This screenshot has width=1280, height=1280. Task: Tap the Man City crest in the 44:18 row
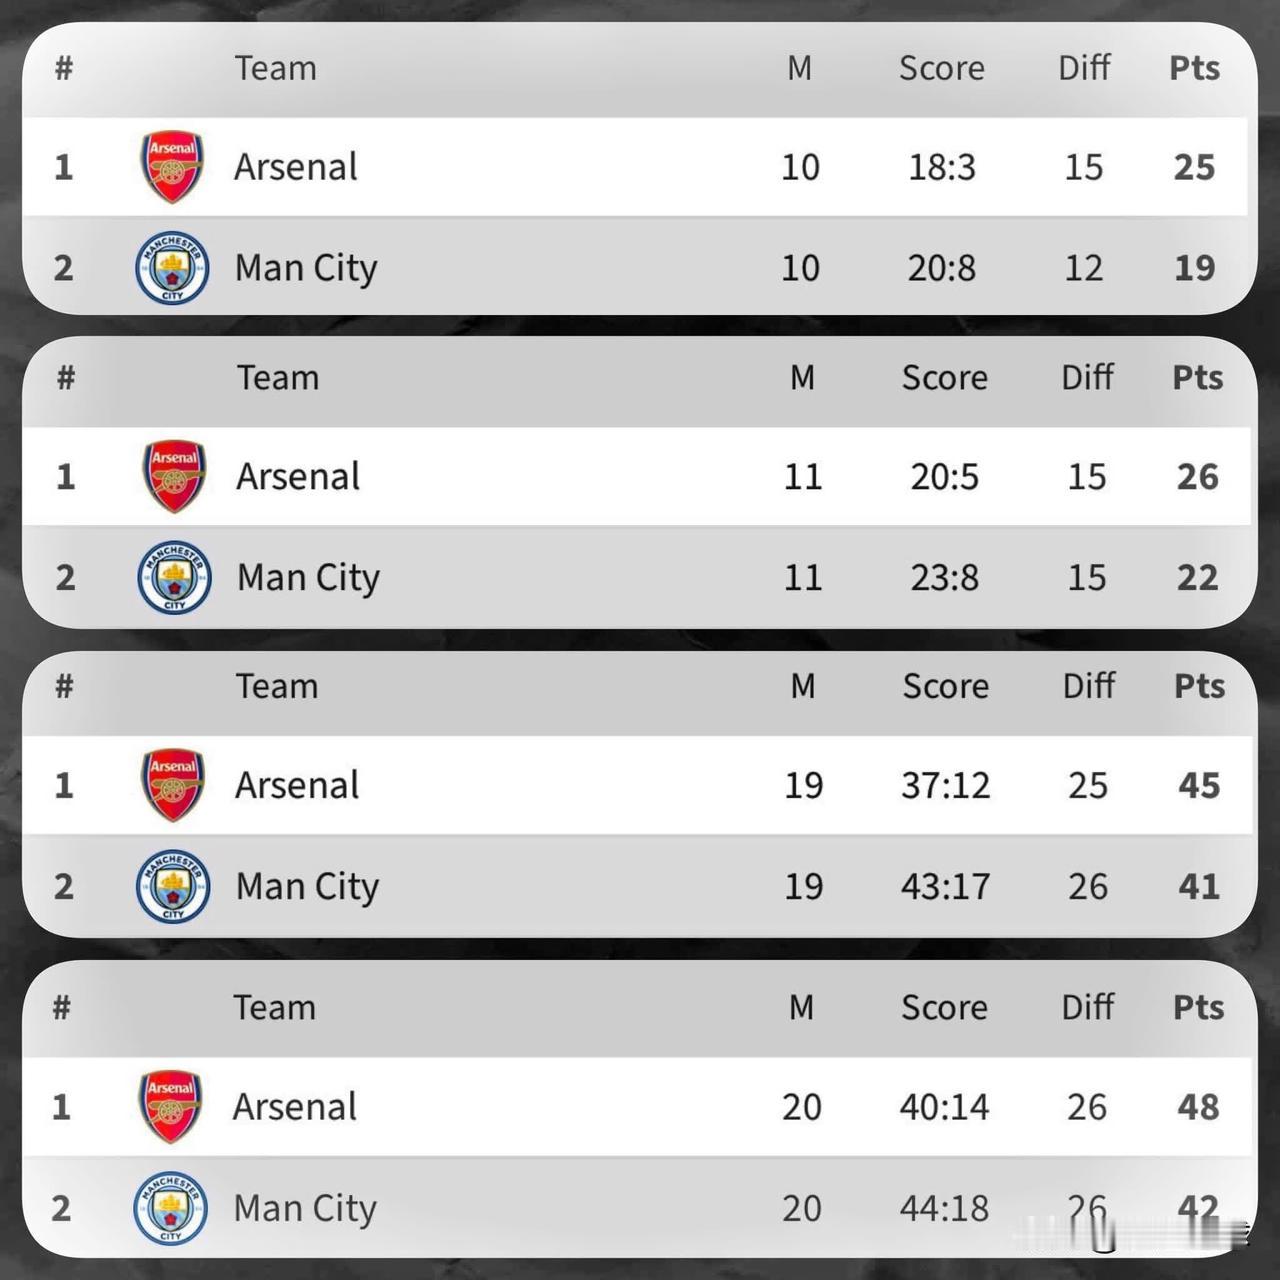pyautogui.click(x=170, y=1208)
